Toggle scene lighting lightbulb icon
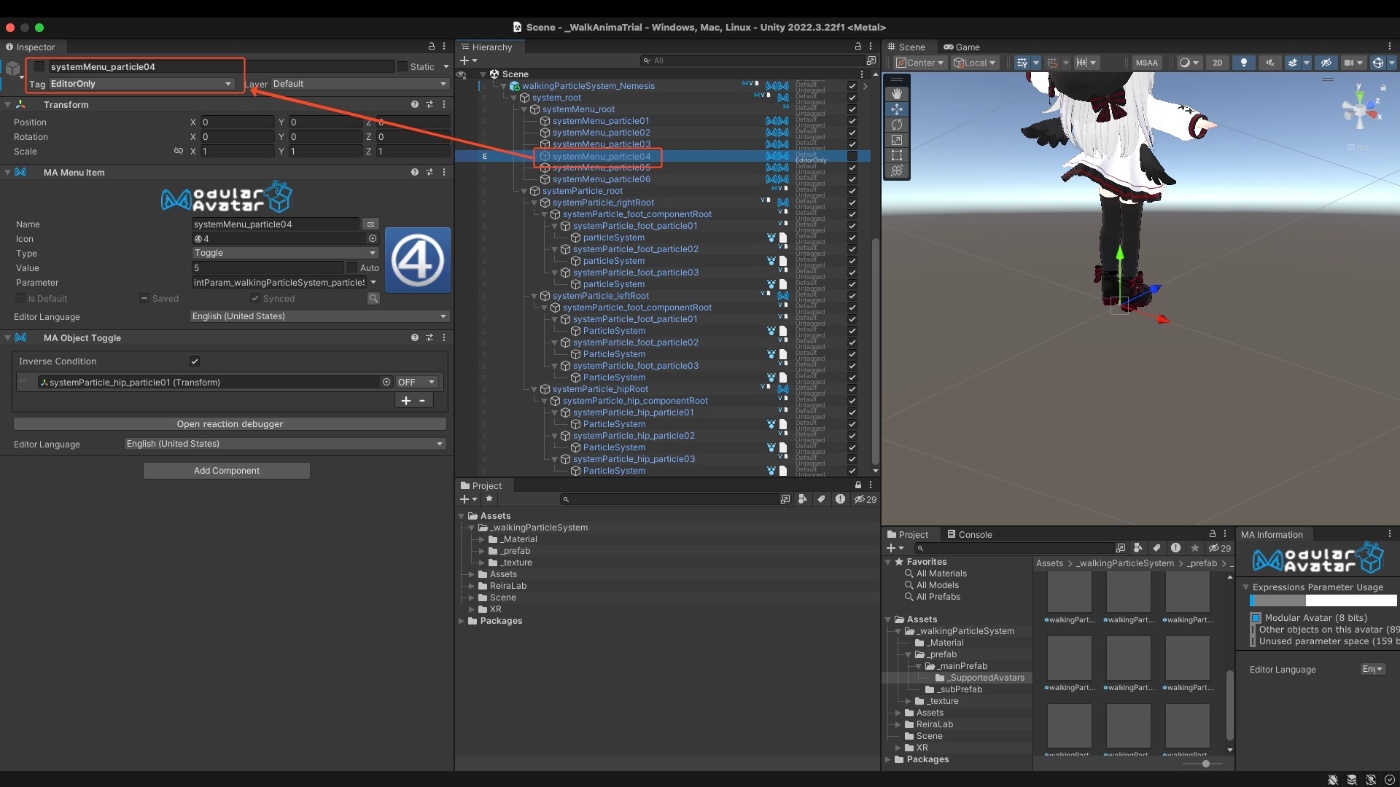 coord(1244,63)
